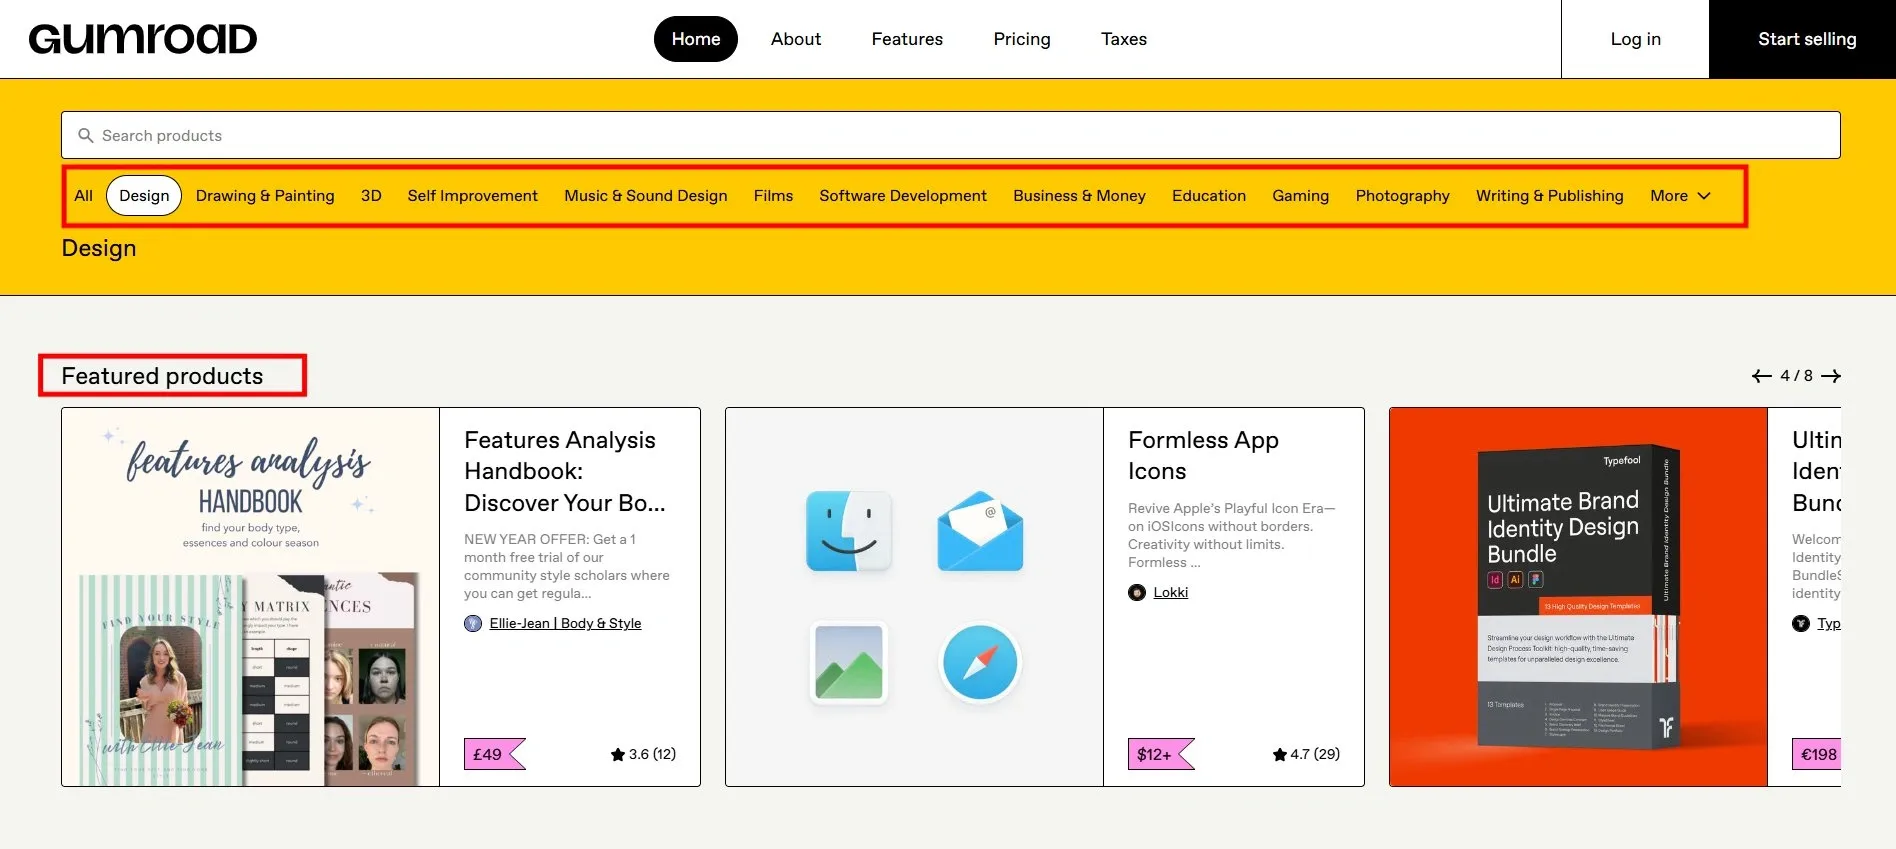Go to previous featured products slide
The height and width of the screenshot is (849, 1896).
pos(1761,376)
